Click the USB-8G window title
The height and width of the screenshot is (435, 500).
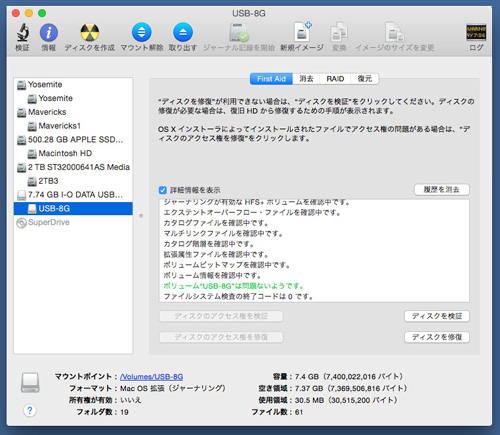[x=249, y=13]
